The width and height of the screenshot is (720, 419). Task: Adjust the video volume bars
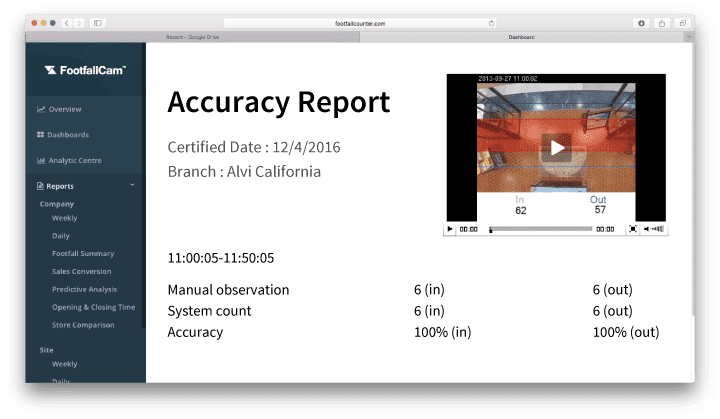pos(658,229)
